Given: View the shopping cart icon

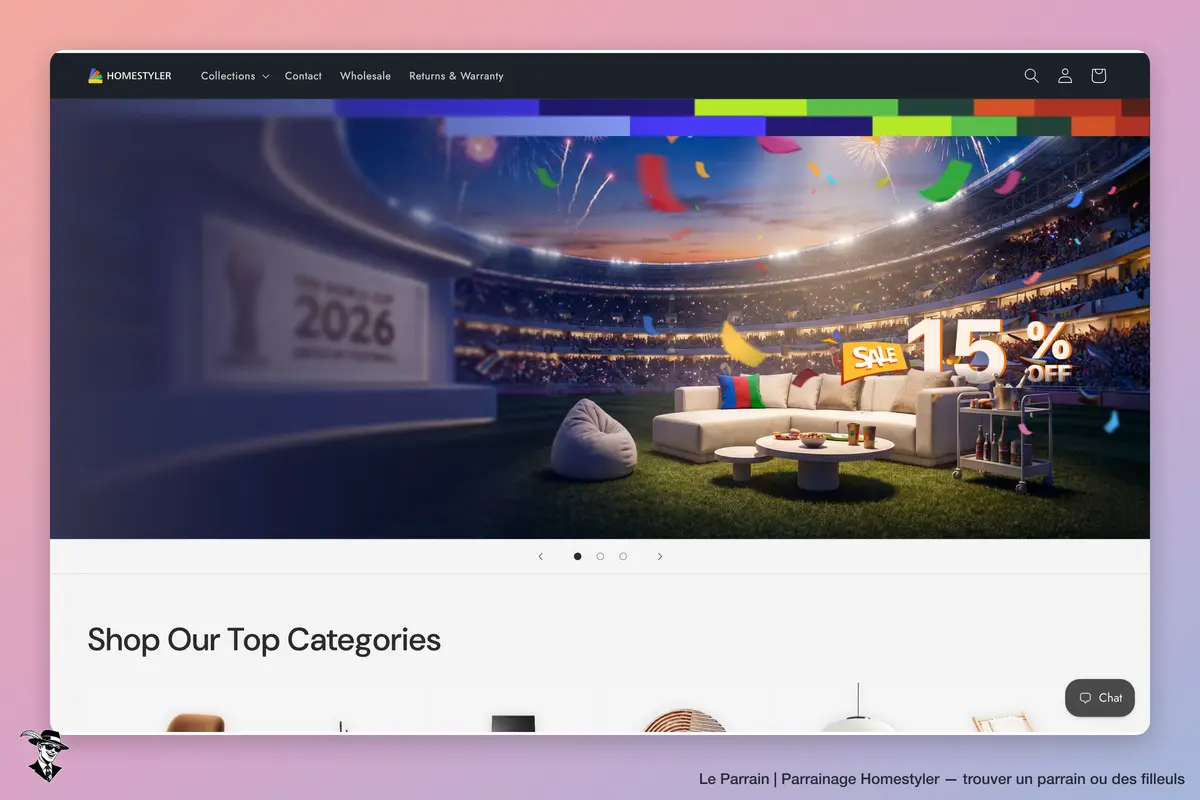Looking at the screenshot, I should pyautogui.click(x=1098, y=76).
